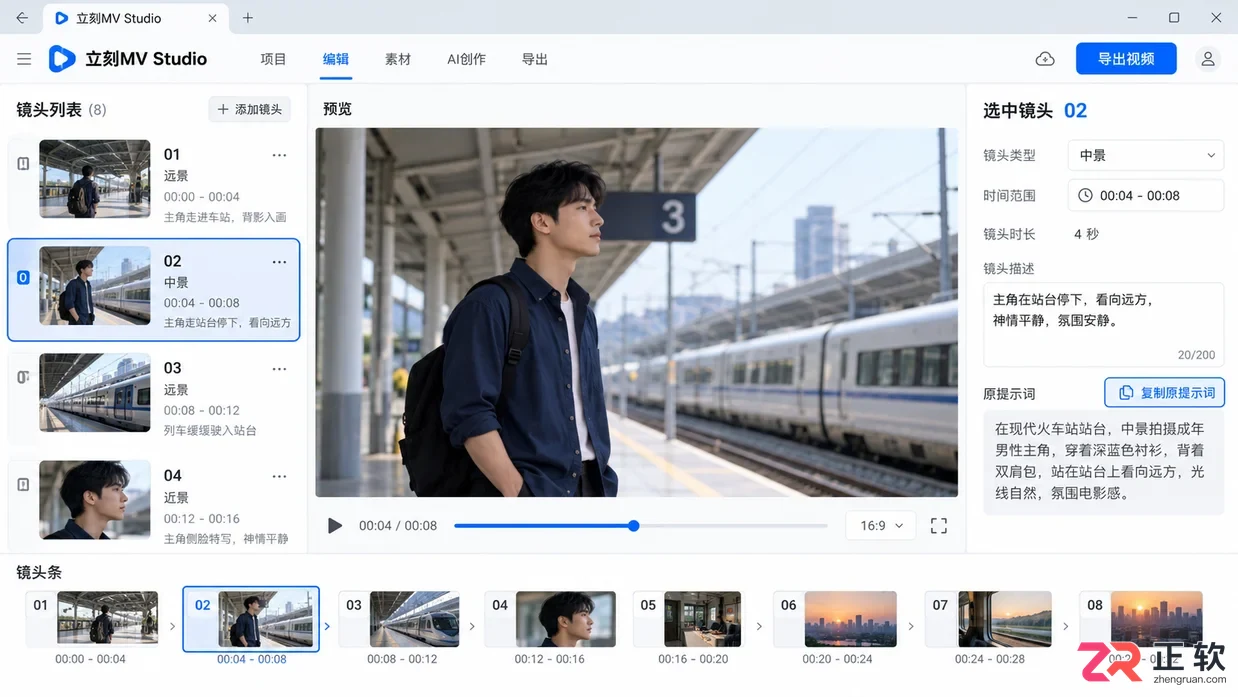
Task: Click the 添加镜头 button
Action: (250, 109)
